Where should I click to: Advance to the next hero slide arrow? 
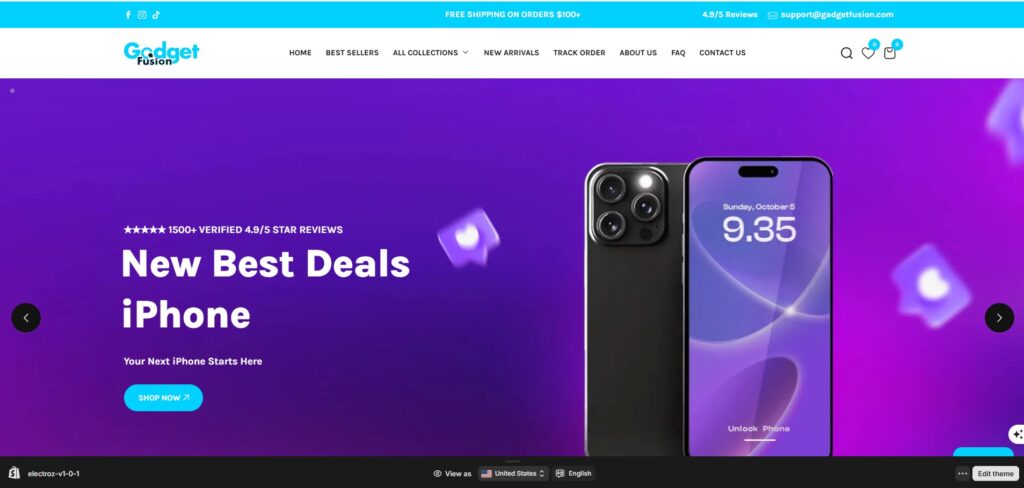pyautogui.click(x=999, y=317)
